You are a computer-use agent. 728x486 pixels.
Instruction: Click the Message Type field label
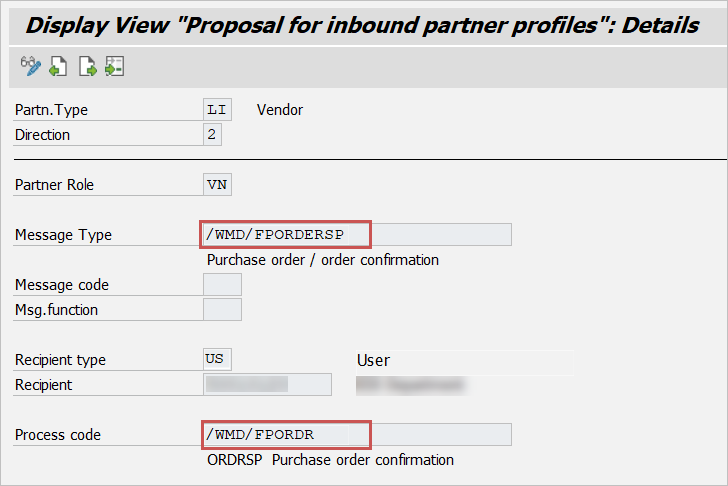pyautogui.click(x=63, y=235)
